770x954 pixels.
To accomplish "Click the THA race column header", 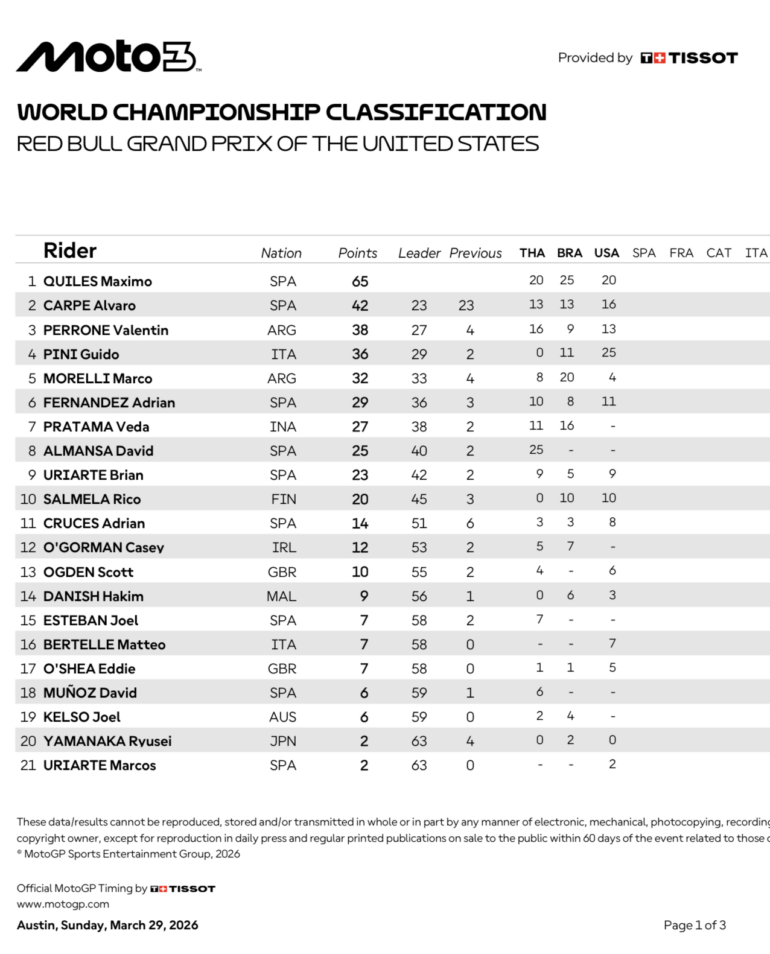I will click(532, 253).
